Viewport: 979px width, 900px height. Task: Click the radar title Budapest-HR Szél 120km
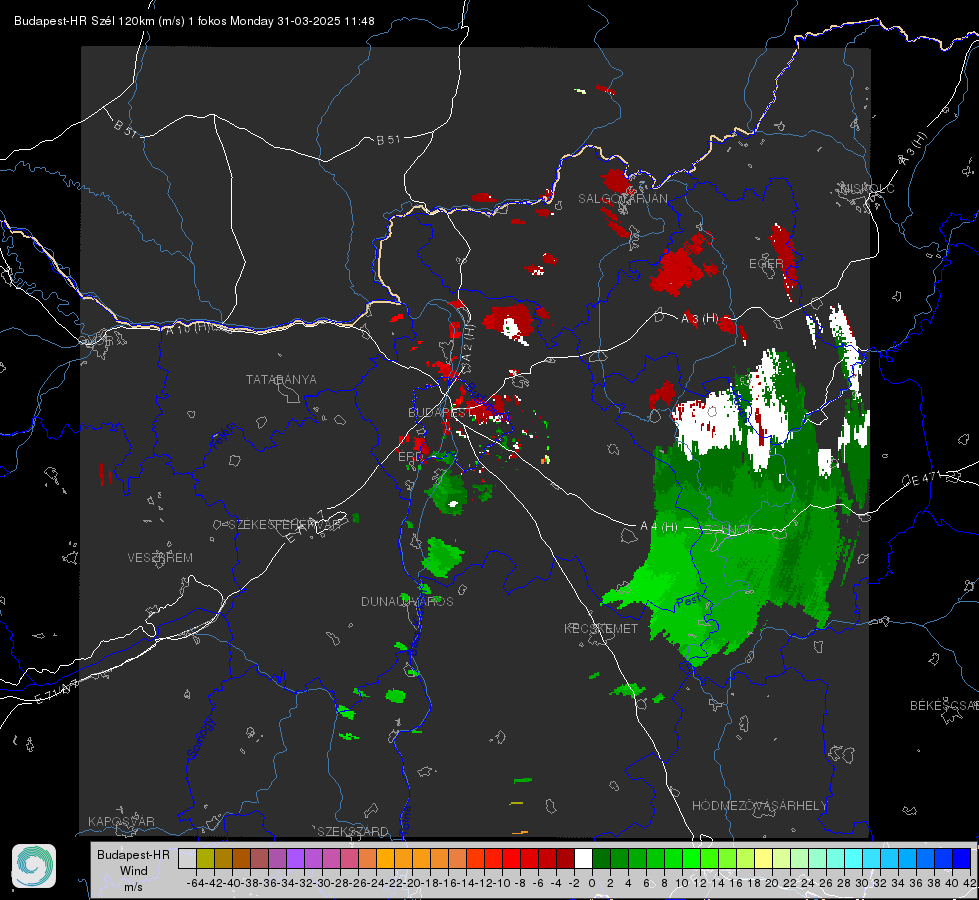click(84, 21)
